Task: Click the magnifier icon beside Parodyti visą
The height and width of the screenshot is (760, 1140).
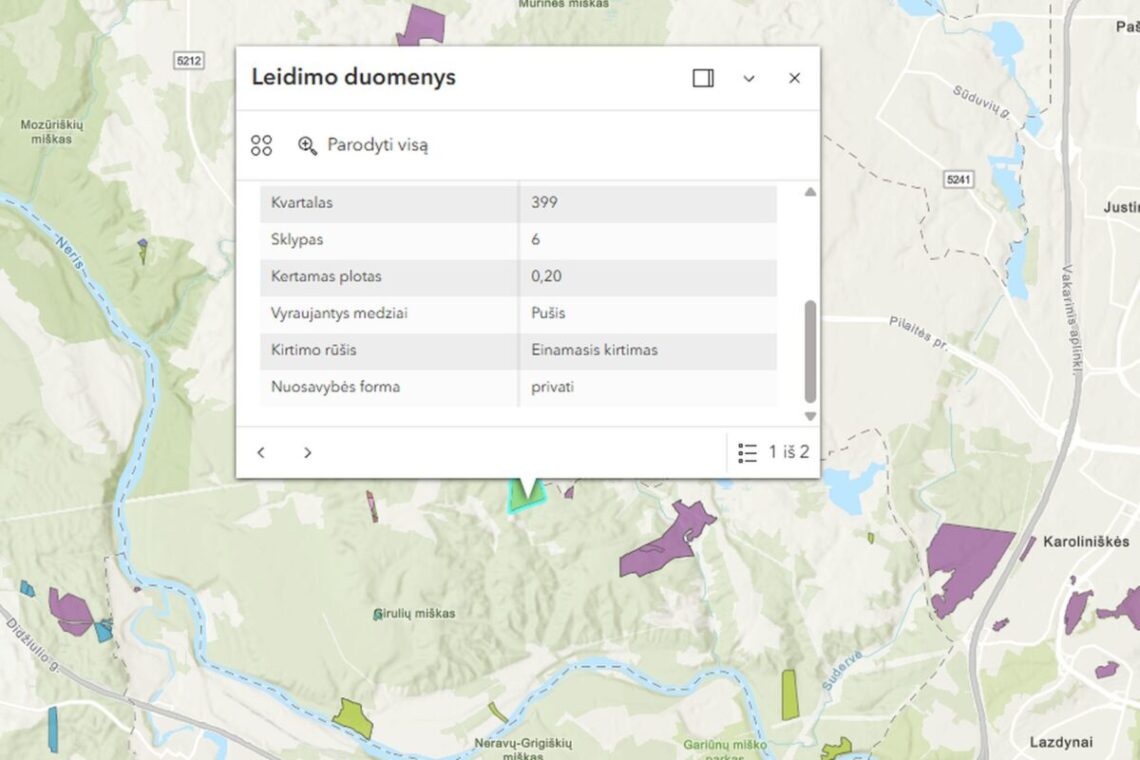Action: pos(305,145)
